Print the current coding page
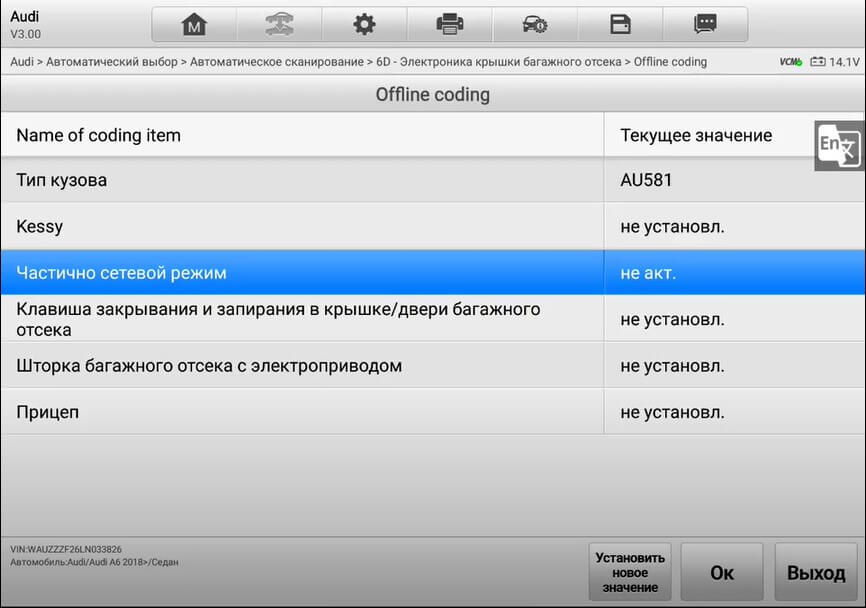Viewport: 866px width, 608px height. click(x=450, y=24)
